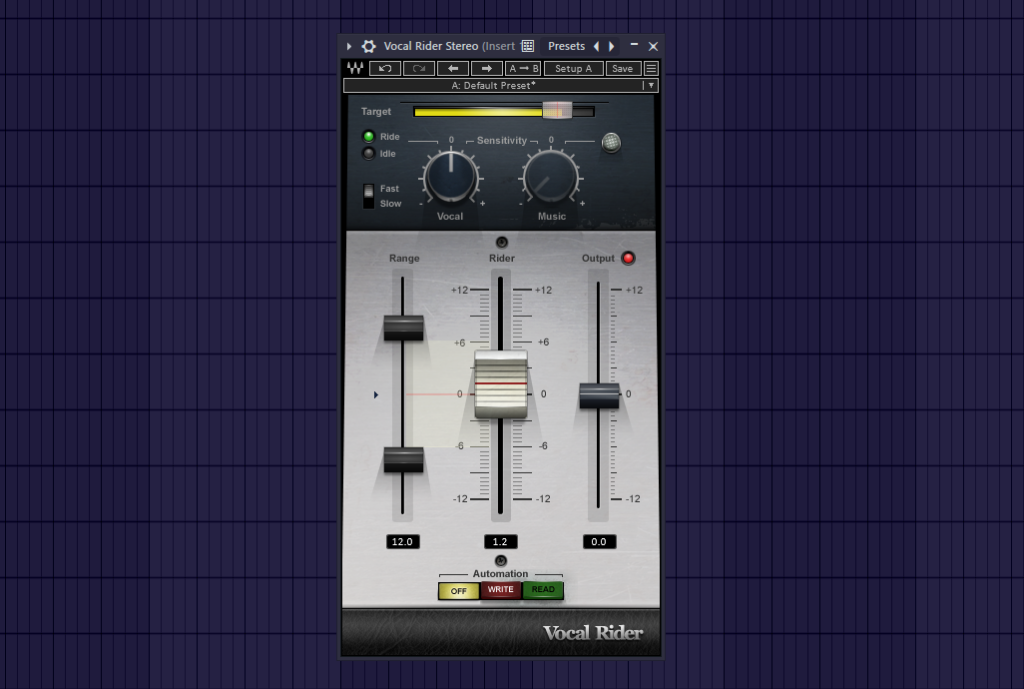Select the Idle mode radio button
The image size is (1024, 689).
(x=371, y=153)
